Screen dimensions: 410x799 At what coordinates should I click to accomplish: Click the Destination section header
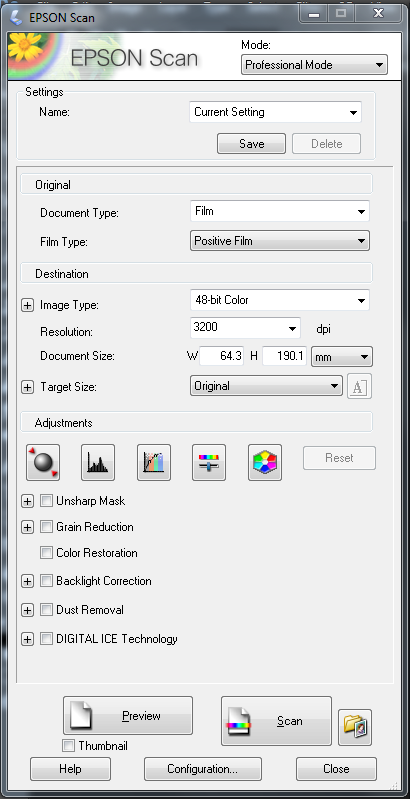click(196, 273)
